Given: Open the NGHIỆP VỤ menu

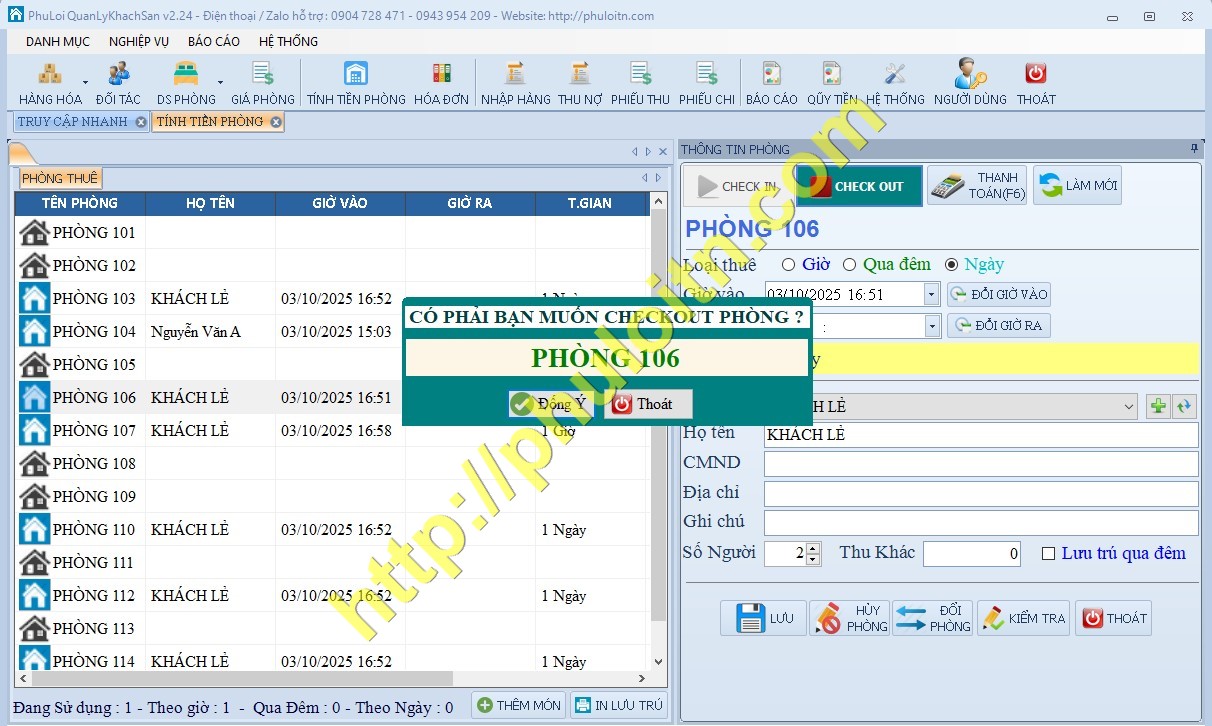Looking at the screenshot, I should [139, 41].
